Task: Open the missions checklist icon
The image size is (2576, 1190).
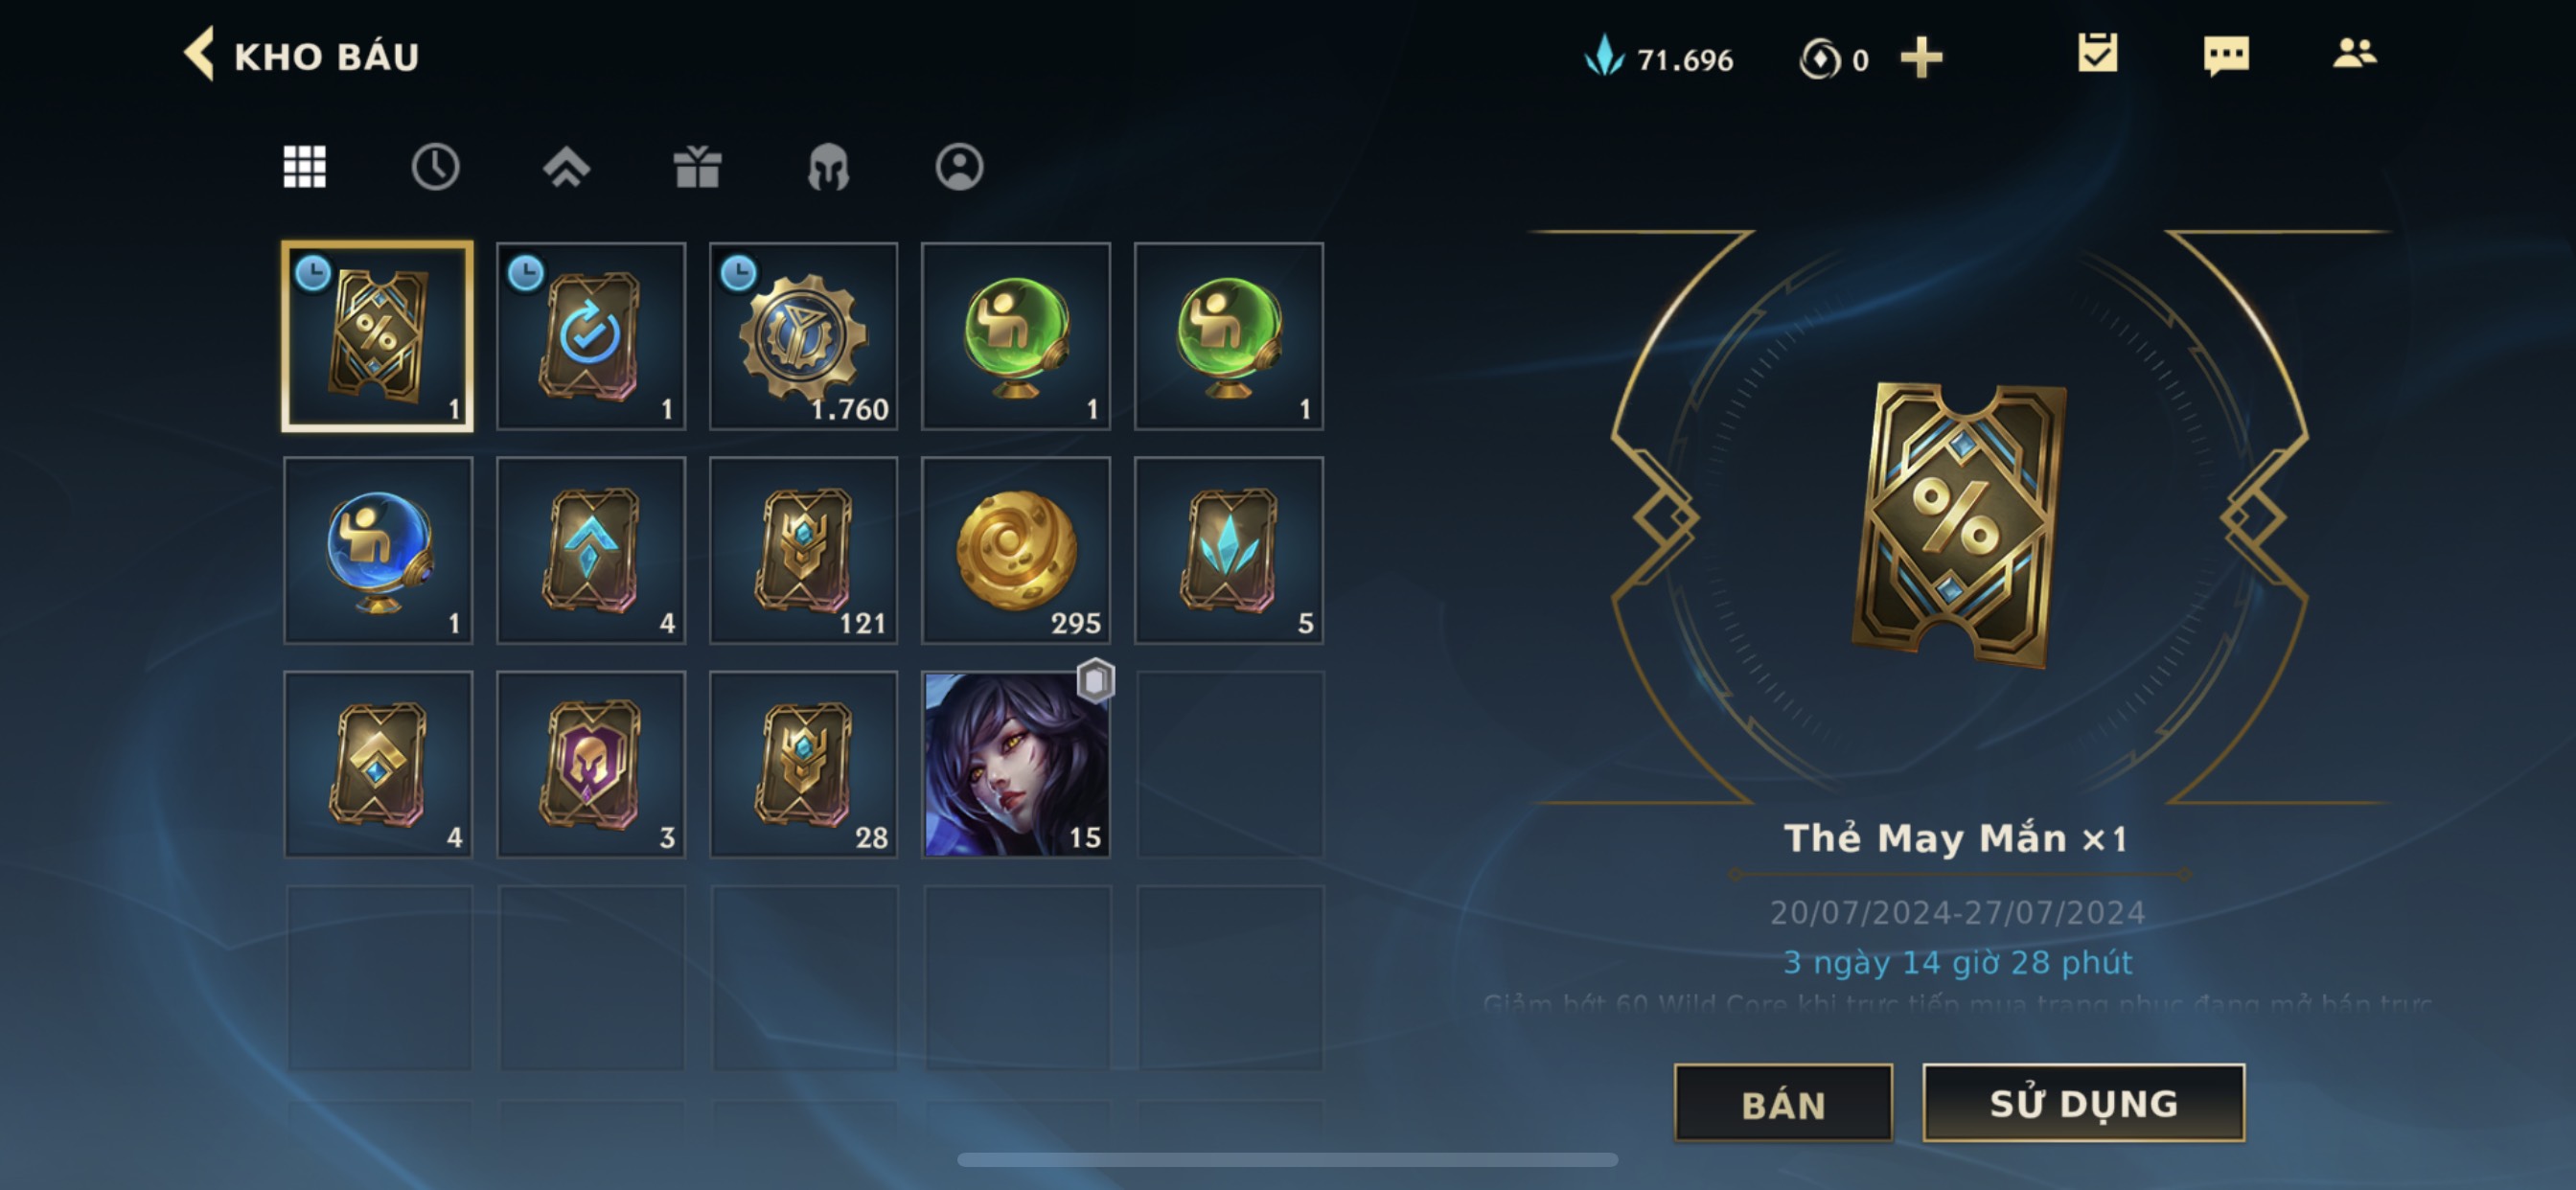Action: (2097, 54)
